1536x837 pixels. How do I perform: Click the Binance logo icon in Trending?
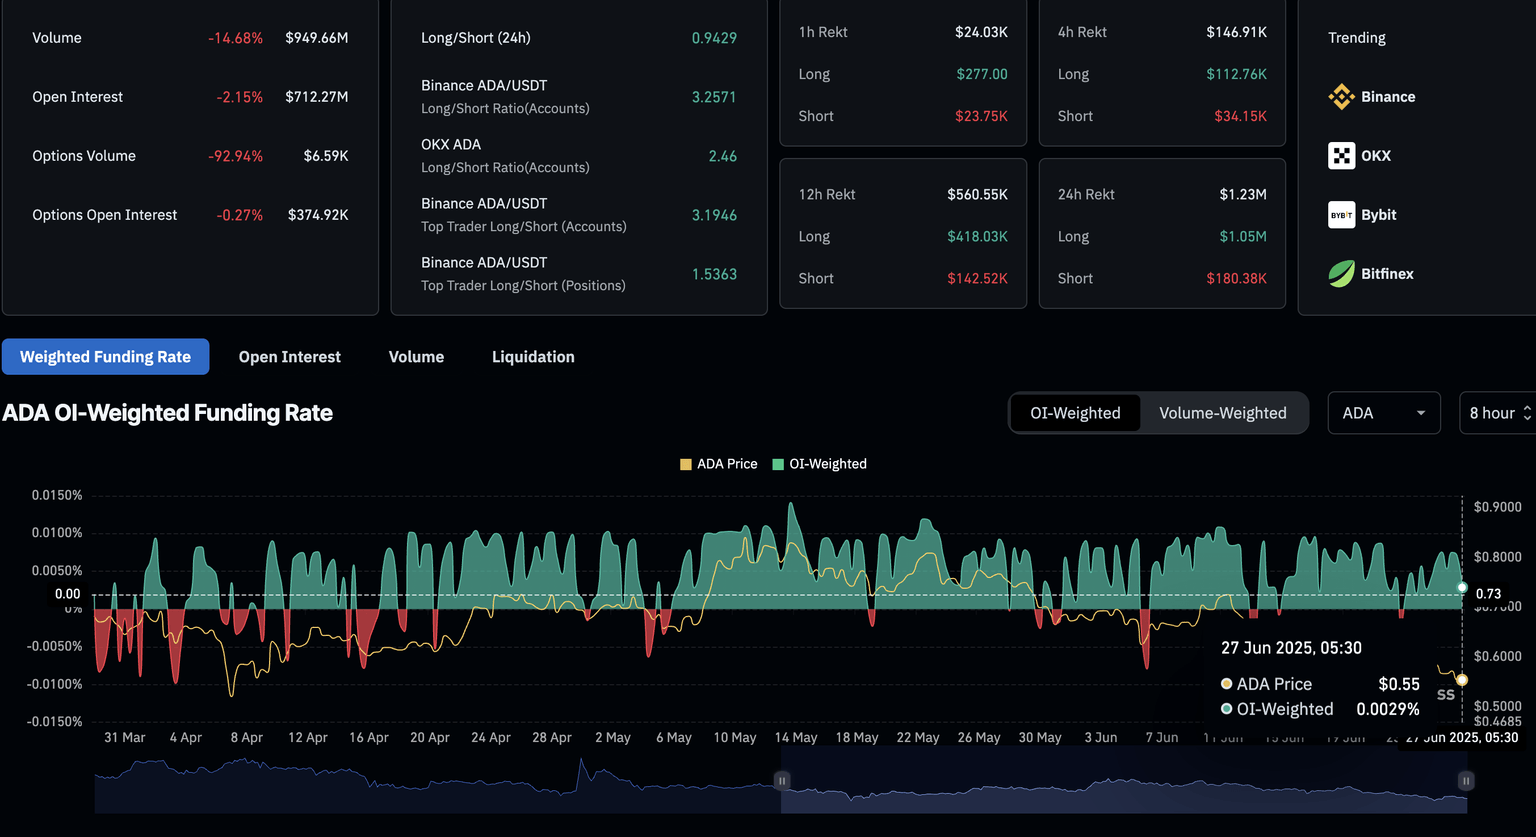point(1341,97)
